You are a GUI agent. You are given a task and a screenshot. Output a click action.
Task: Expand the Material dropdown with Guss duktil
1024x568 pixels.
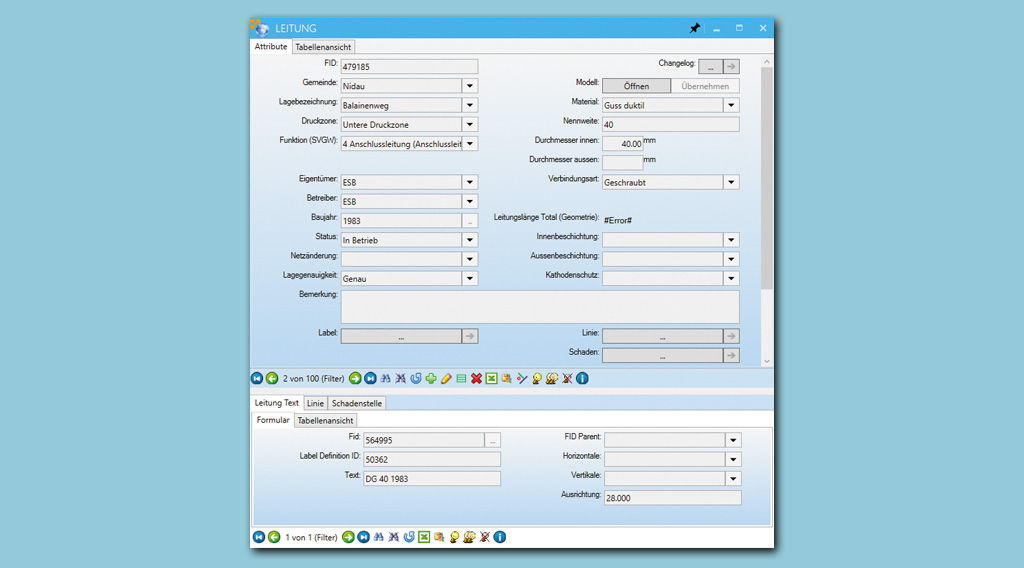tap(731, 105)
